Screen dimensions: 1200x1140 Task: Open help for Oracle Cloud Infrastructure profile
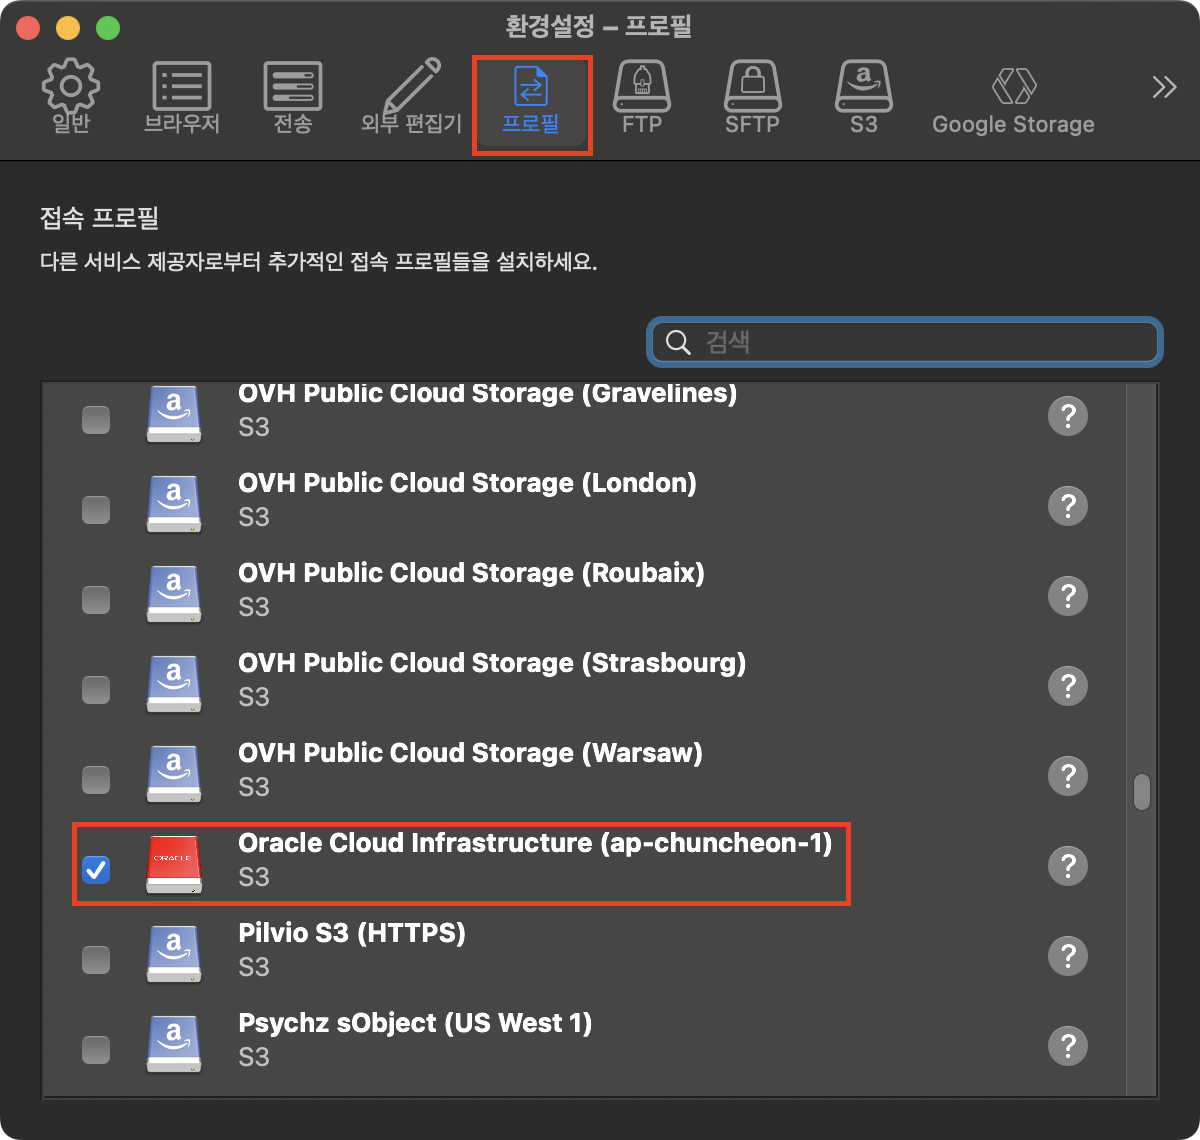[x=1067, y=866]
